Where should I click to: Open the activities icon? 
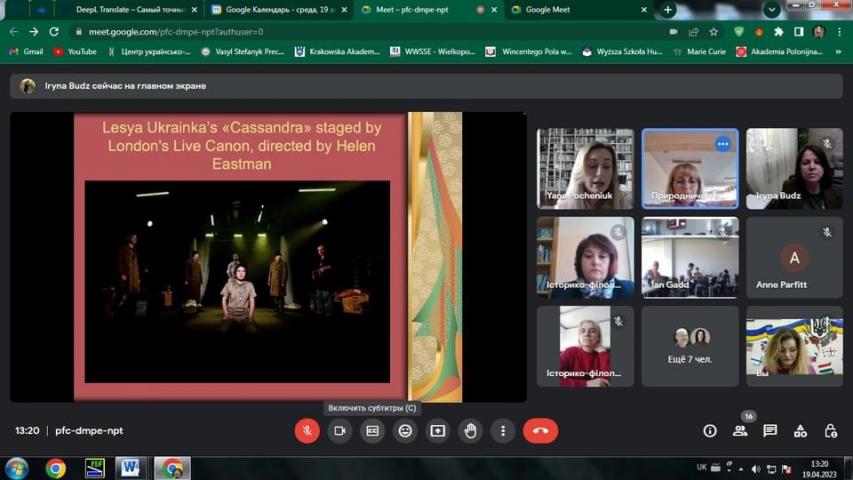point(800,431)
